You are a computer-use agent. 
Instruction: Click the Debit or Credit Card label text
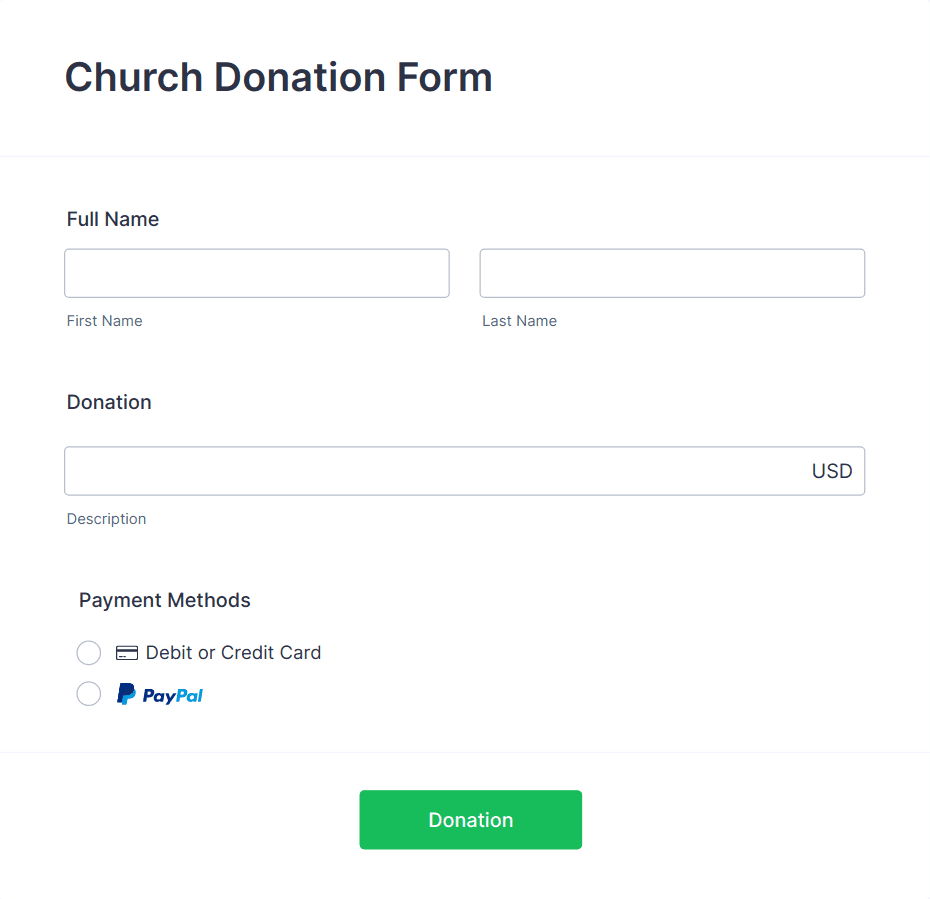point(233,652)
